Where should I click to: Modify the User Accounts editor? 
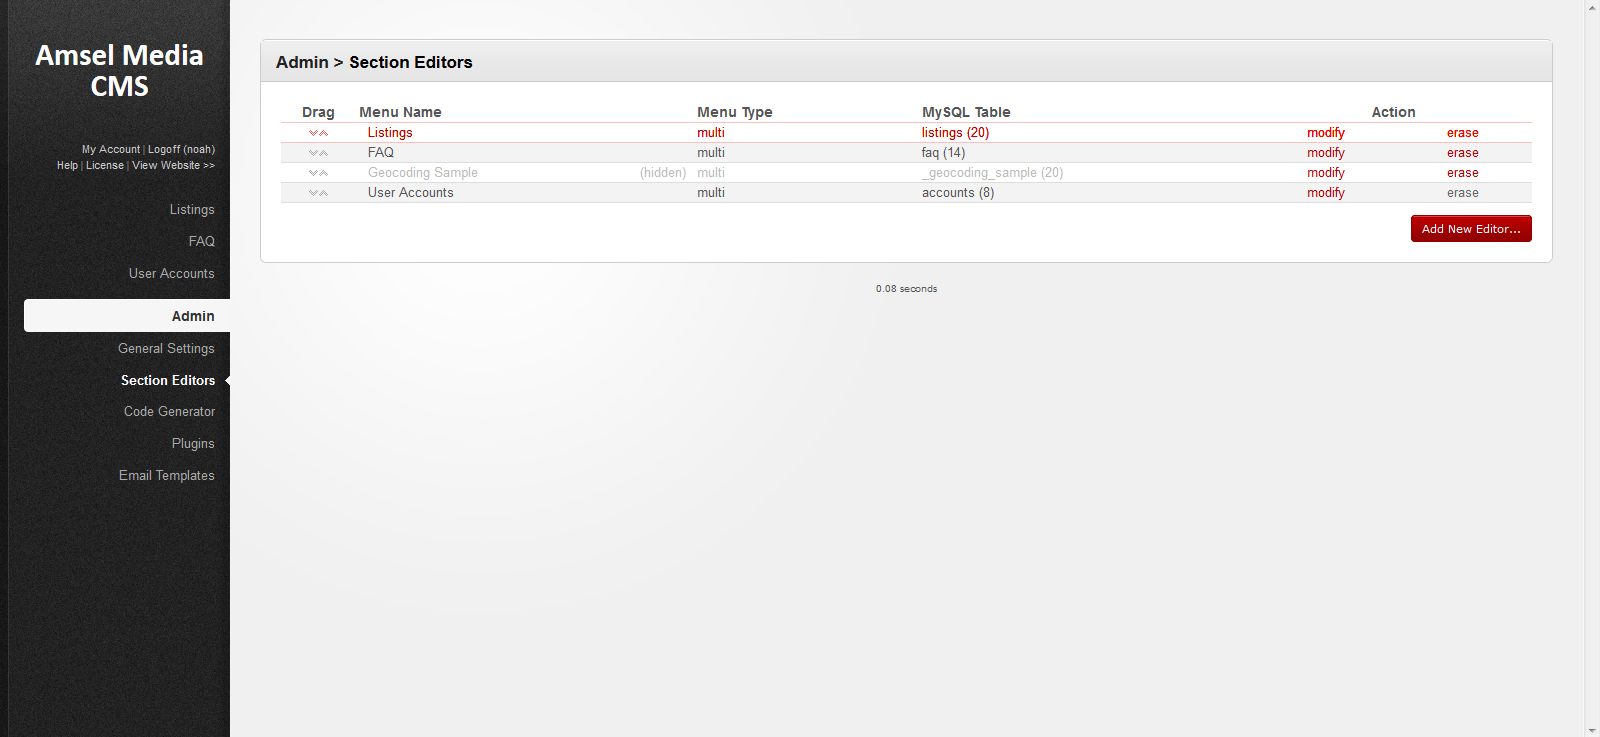[1325, 193]
